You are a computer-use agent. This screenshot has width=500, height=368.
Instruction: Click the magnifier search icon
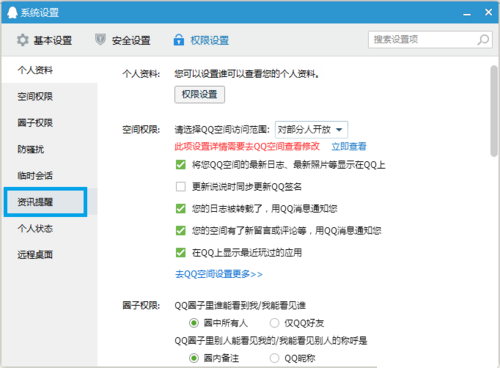483,40
